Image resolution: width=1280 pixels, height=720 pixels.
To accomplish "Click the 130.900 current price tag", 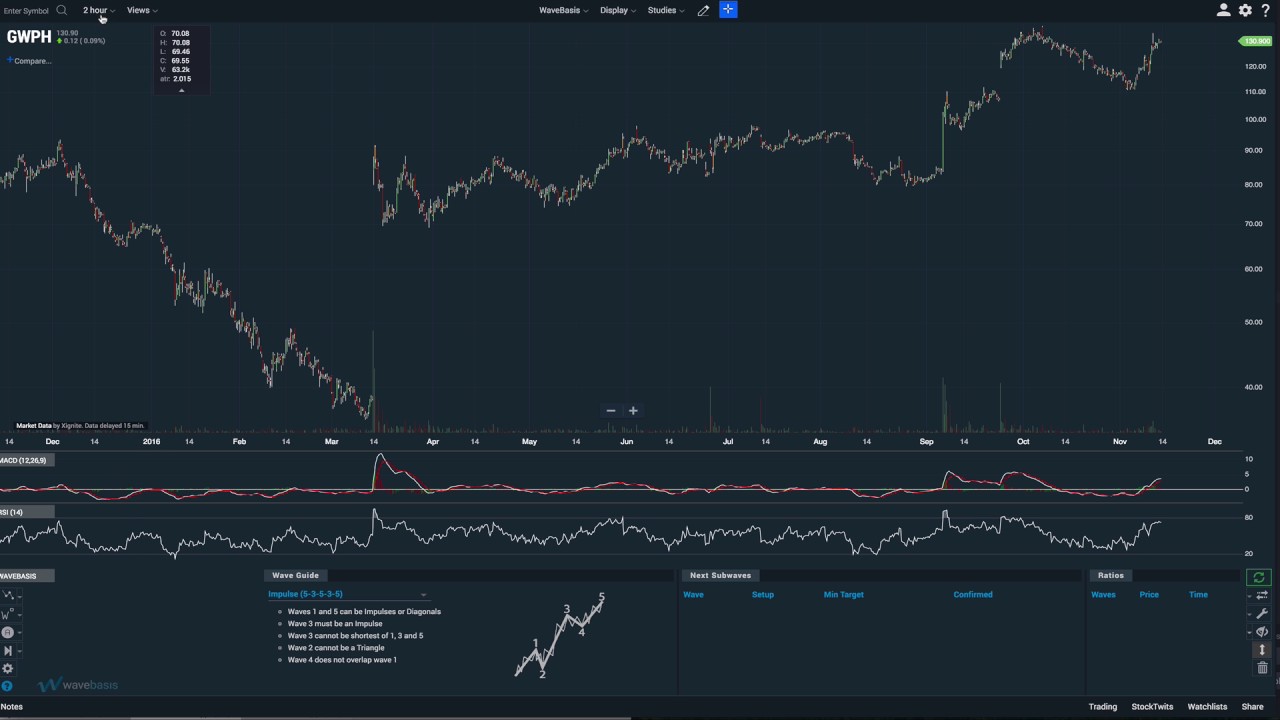I will tap(1255, 41).
